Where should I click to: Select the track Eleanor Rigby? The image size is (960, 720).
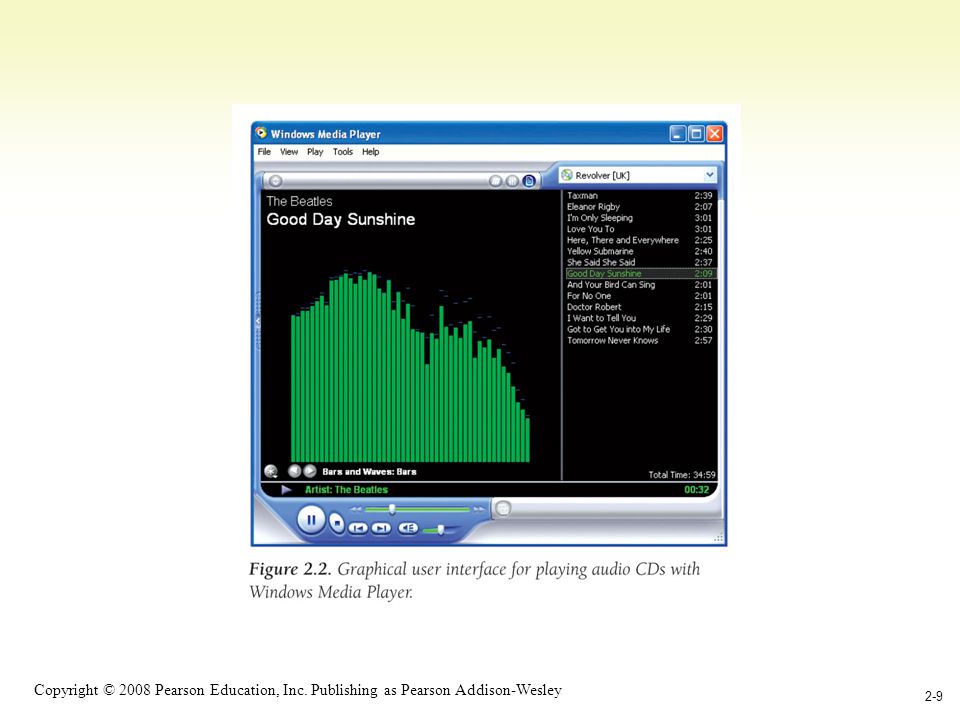(x=639, y=206)
